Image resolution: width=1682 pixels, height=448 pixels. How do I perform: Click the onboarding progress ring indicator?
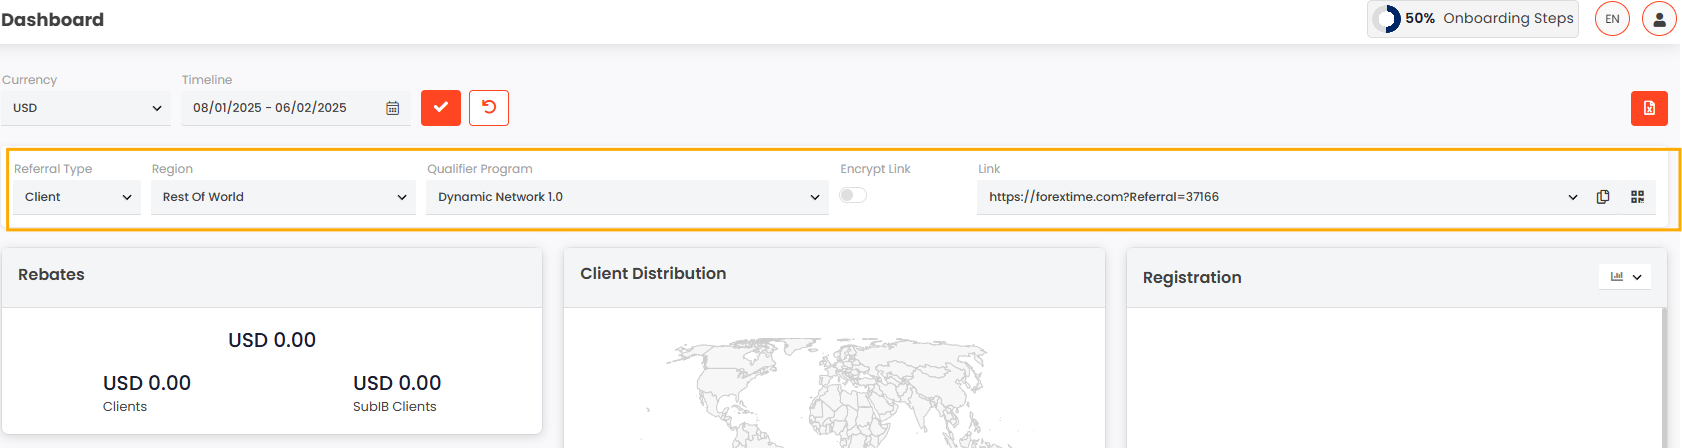click(x=1386, y=19)
